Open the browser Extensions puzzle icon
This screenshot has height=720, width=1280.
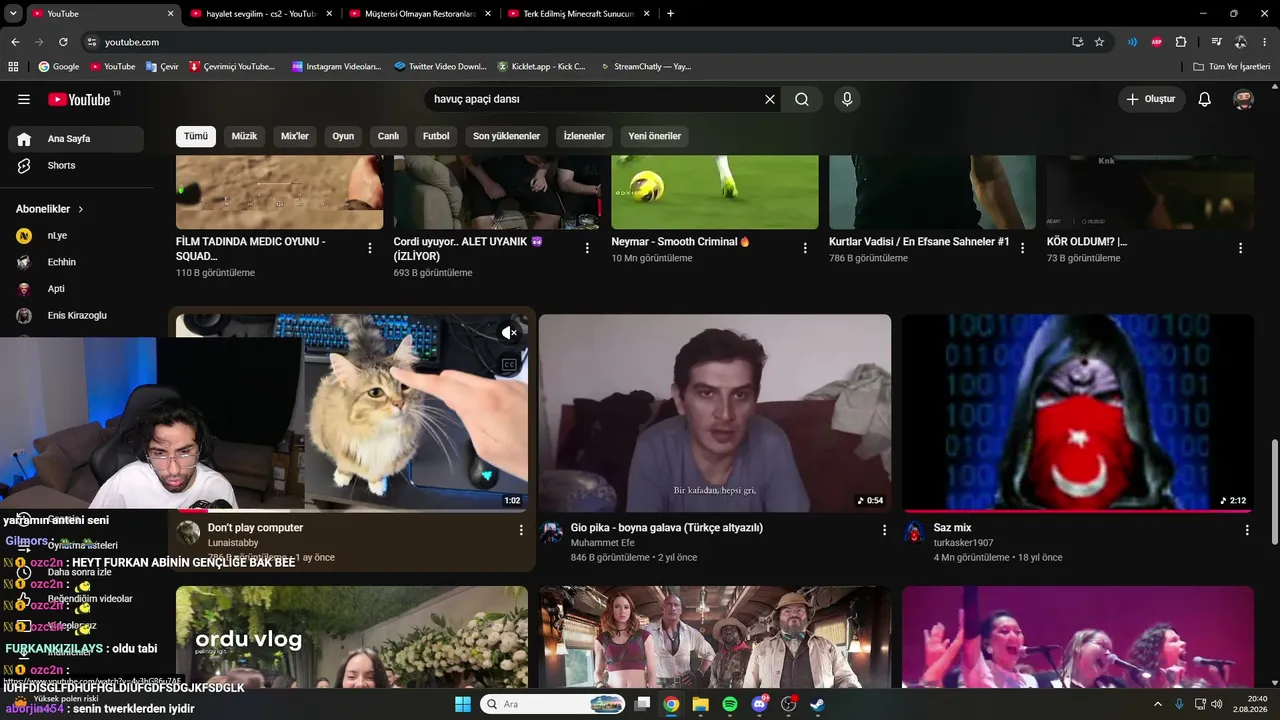1181,42
